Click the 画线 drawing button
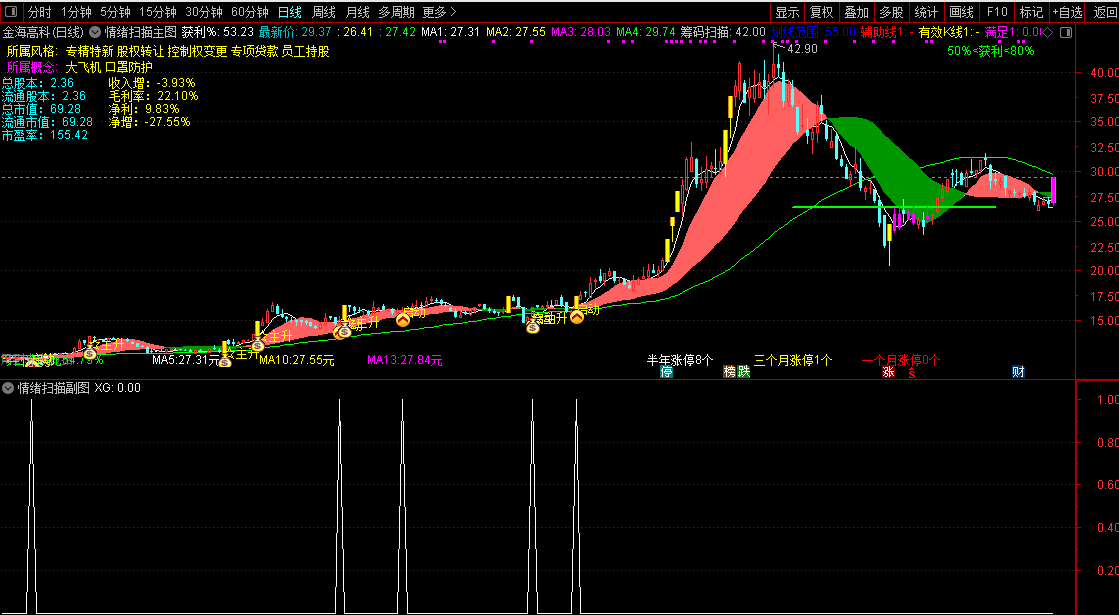The image size is (1119, 615). coord(962,12)
